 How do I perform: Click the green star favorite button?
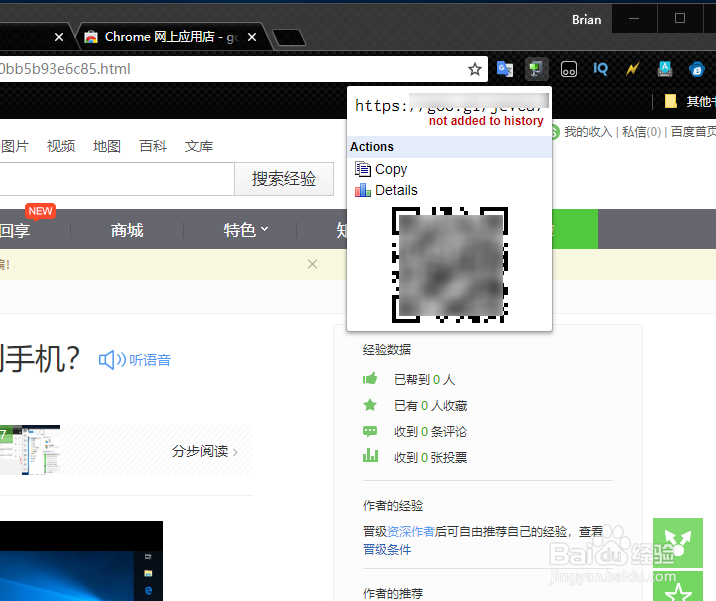pyautogui.click(x=678, y=586)
